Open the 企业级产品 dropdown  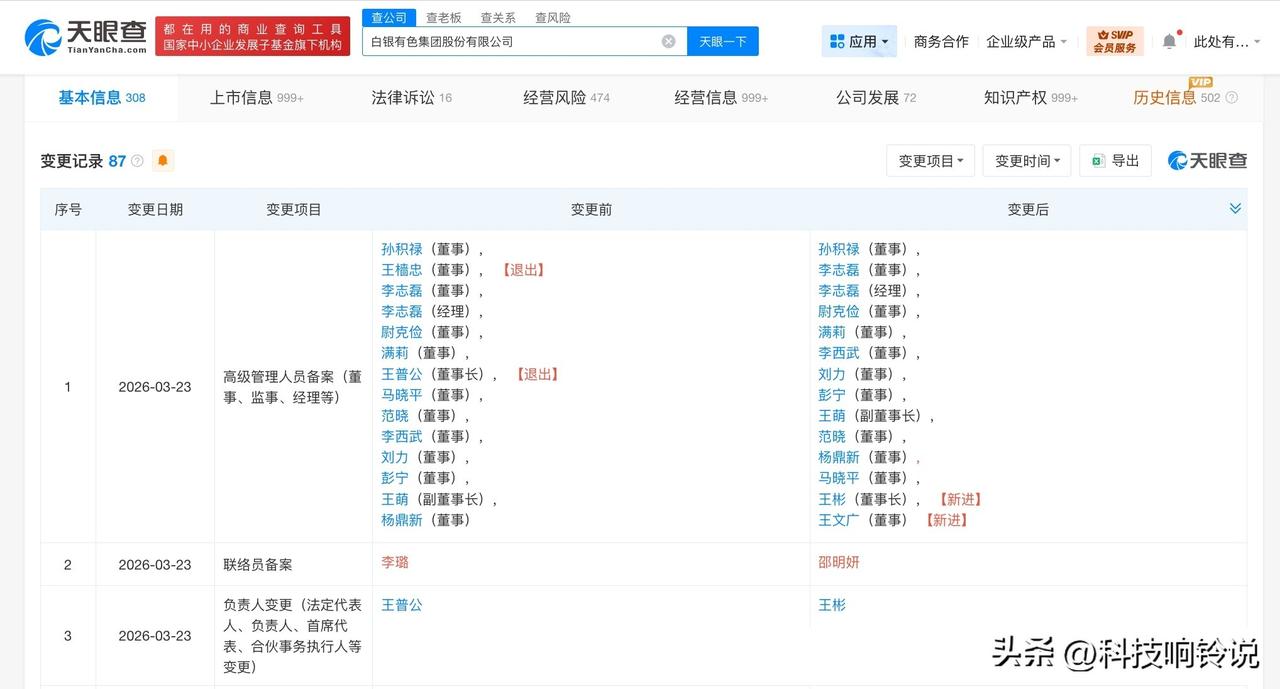point(1026,42)
